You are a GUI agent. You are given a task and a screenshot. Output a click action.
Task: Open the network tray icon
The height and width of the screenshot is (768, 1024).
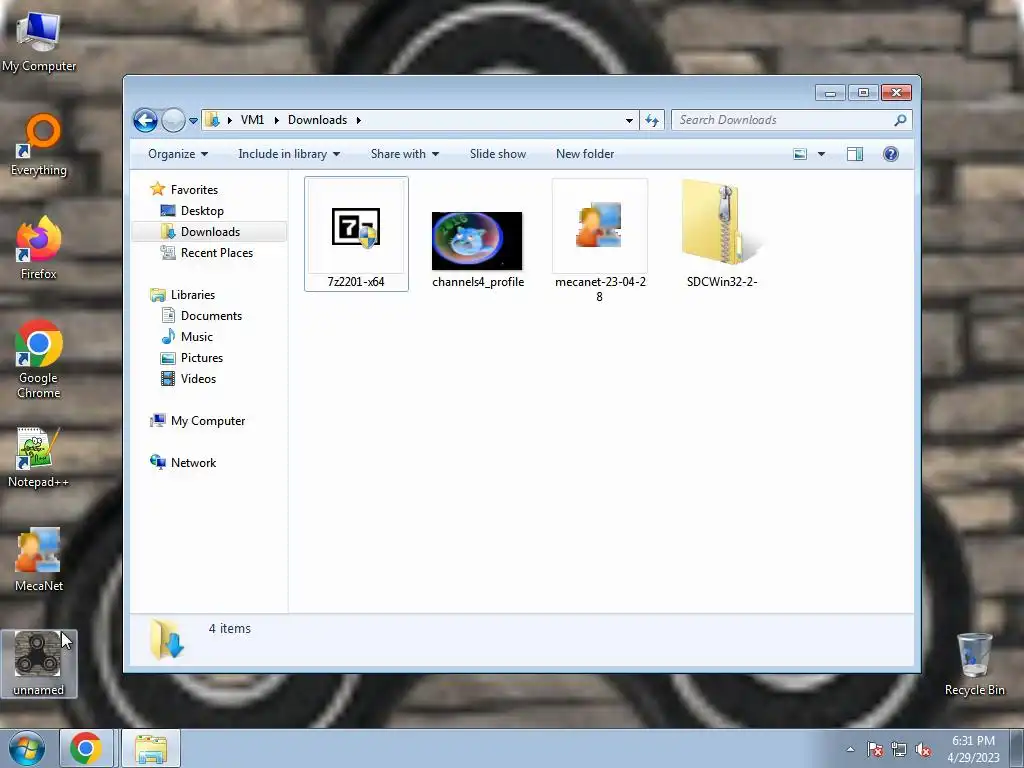[899, 749]
